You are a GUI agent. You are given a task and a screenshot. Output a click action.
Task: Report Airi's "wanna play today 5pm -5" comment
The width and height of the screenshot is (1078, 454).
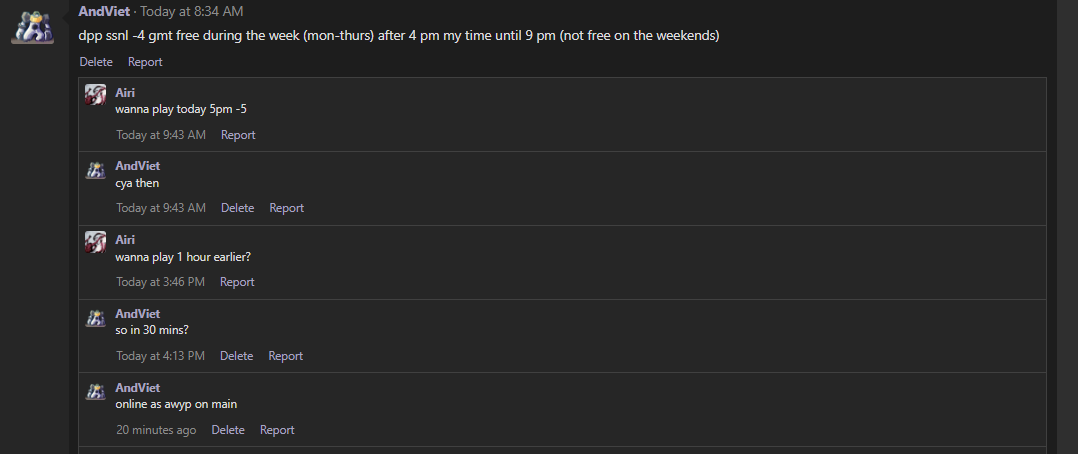pyautogui.click(x=238, y=135)
